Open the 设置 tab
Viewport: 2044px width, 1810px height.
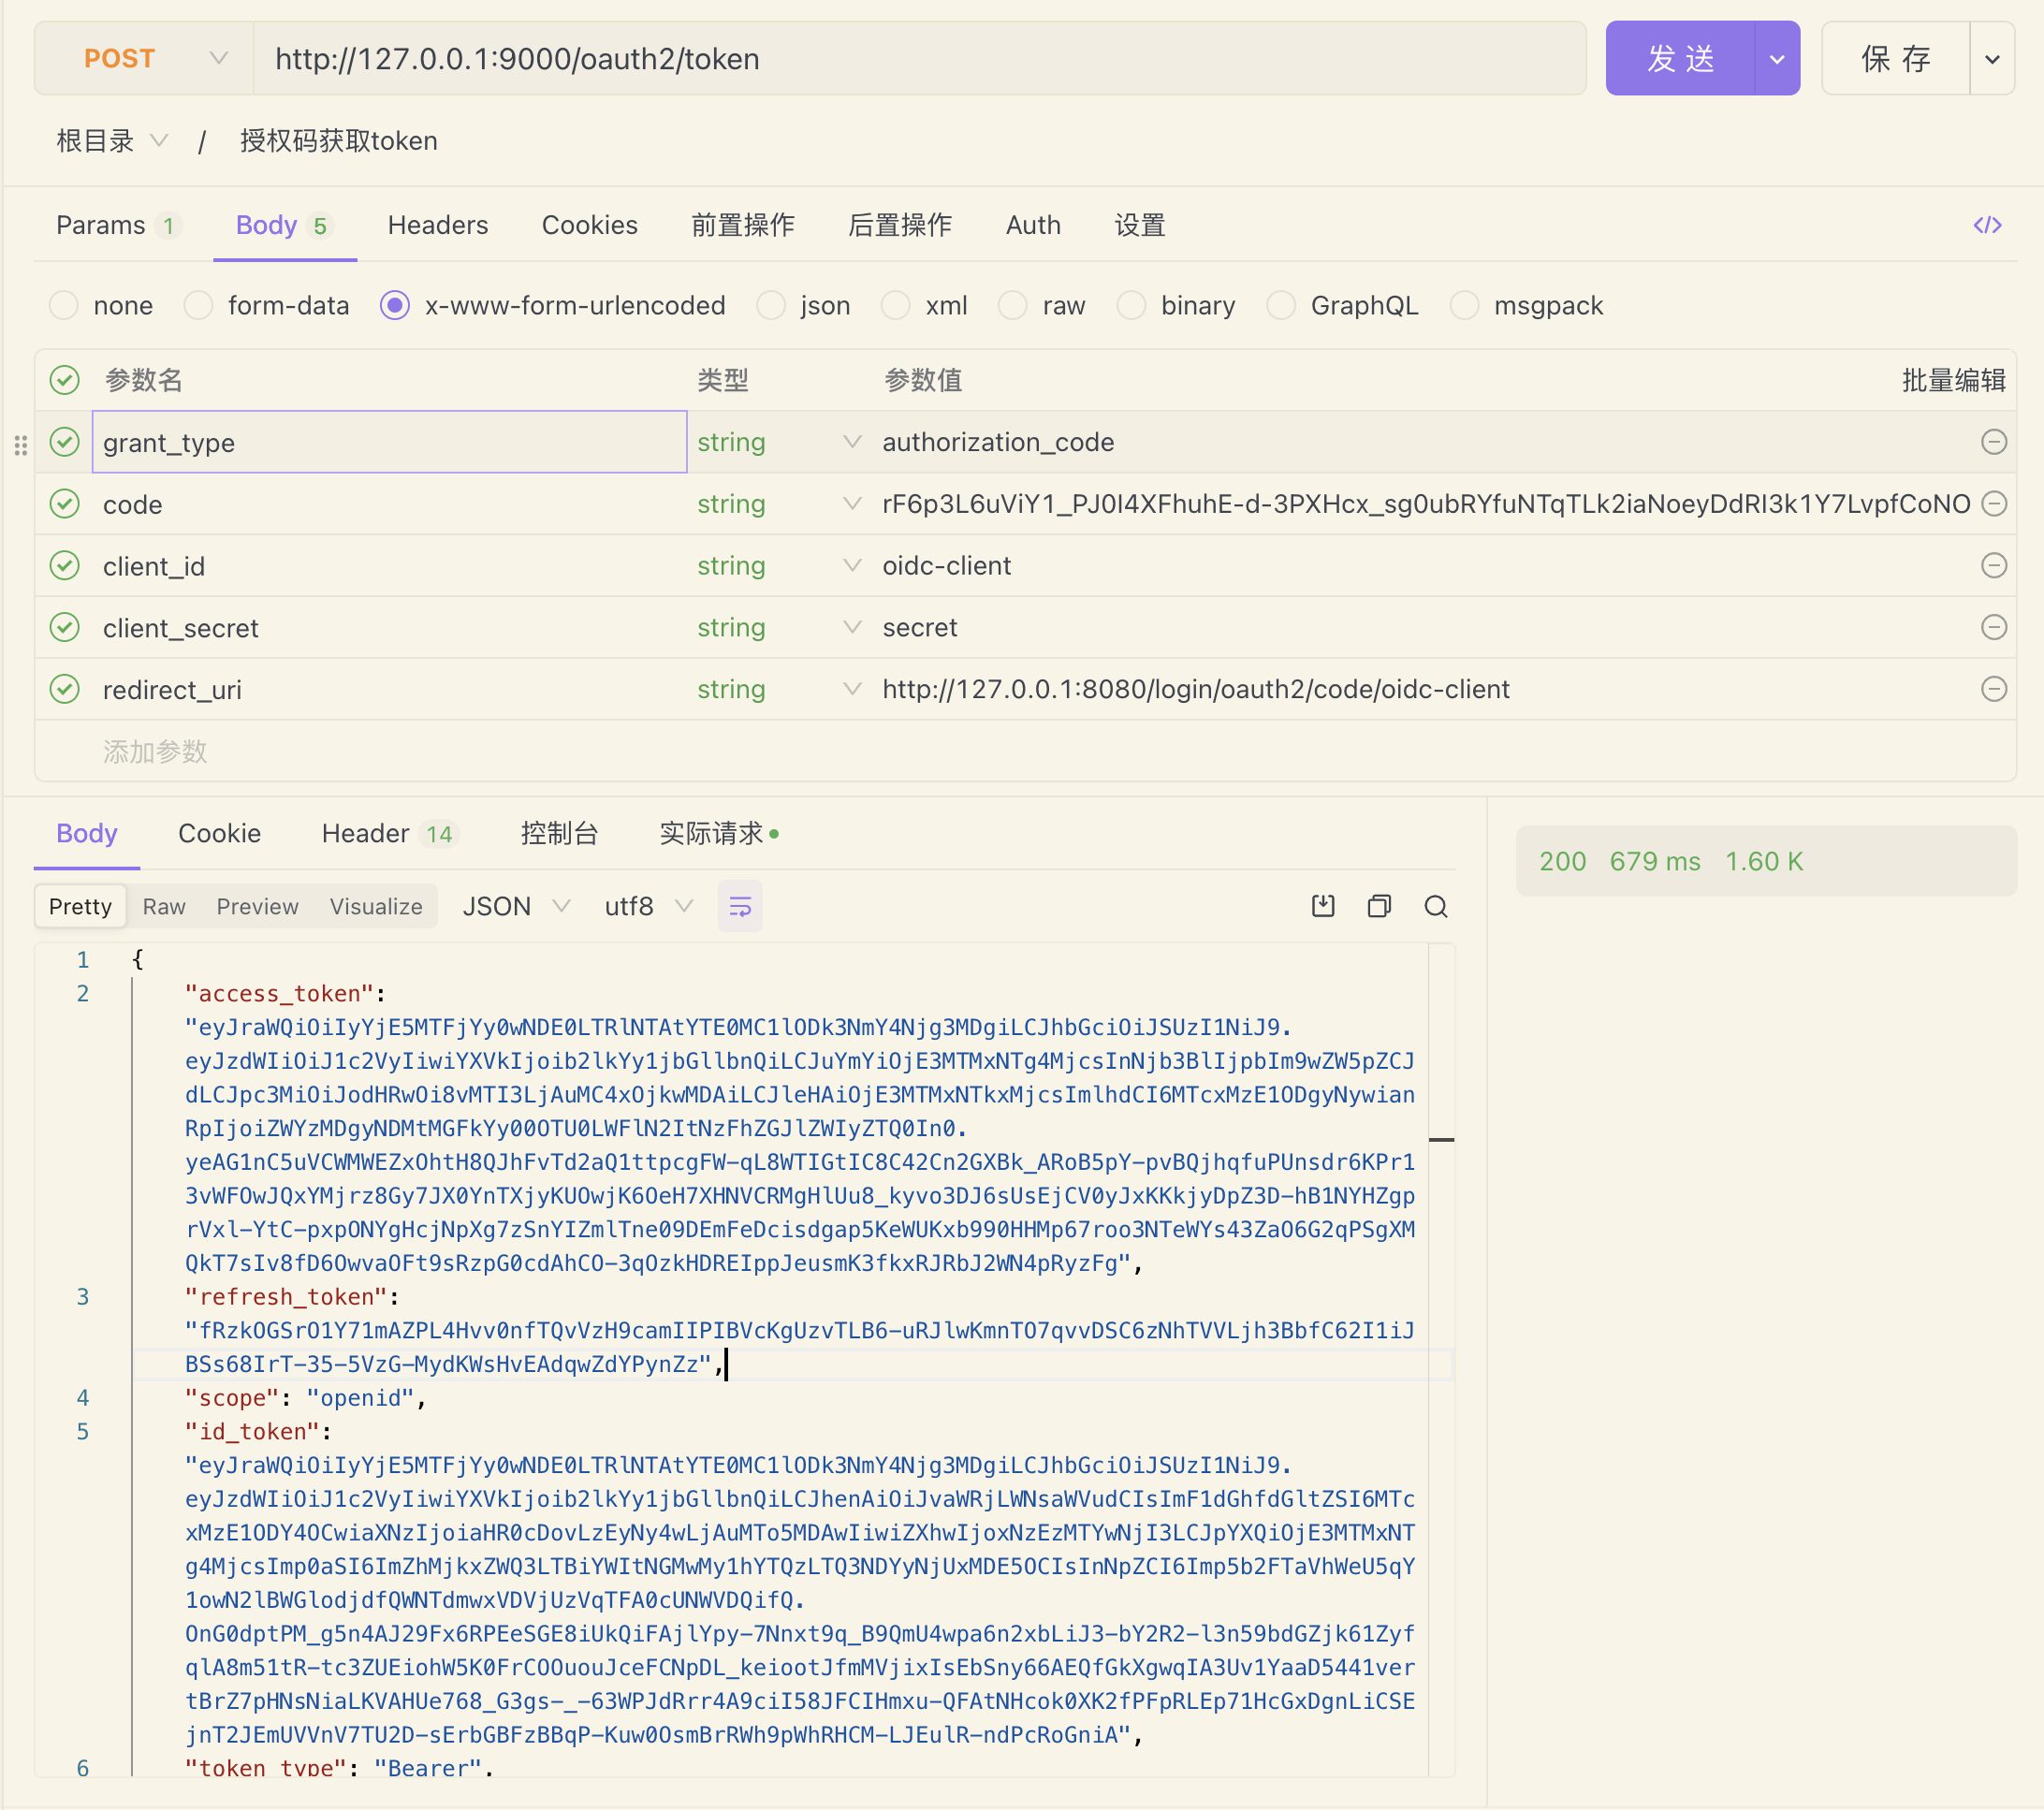point(1140,225)
